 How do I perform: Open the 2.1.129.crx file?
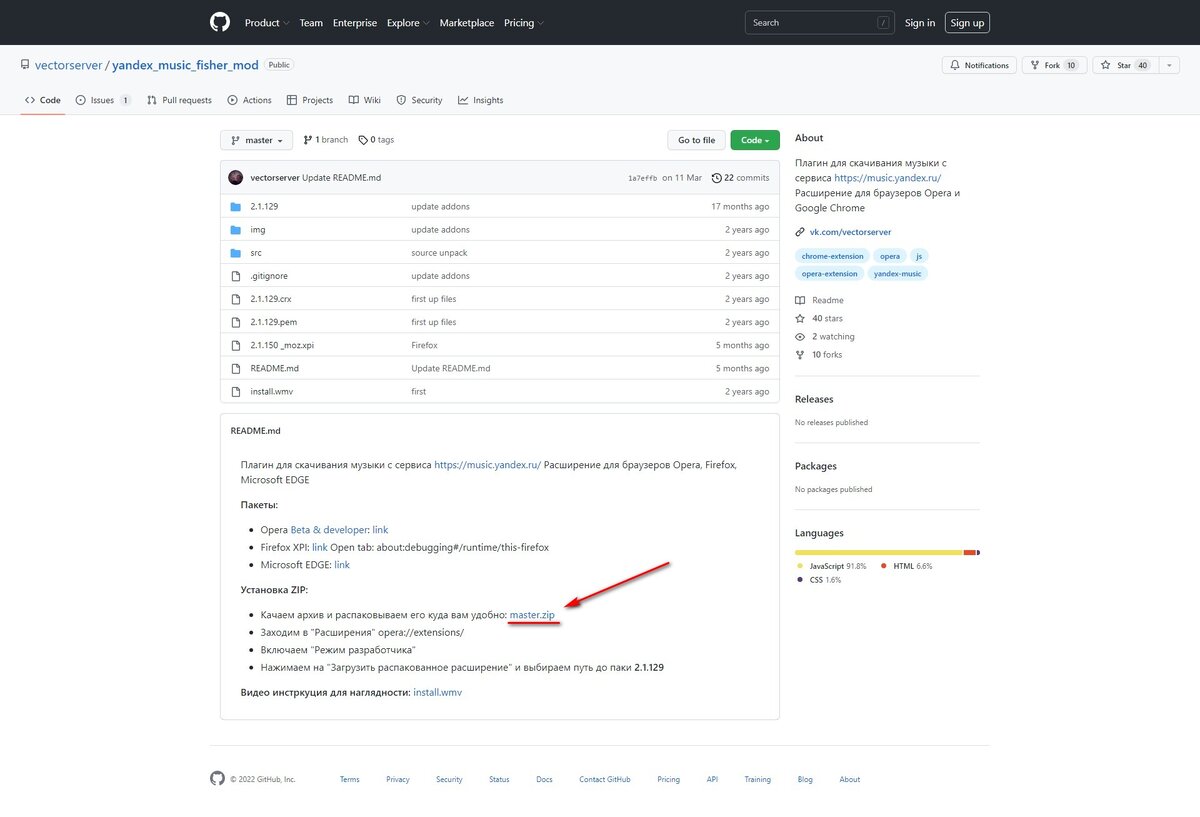tap(271, 299)
